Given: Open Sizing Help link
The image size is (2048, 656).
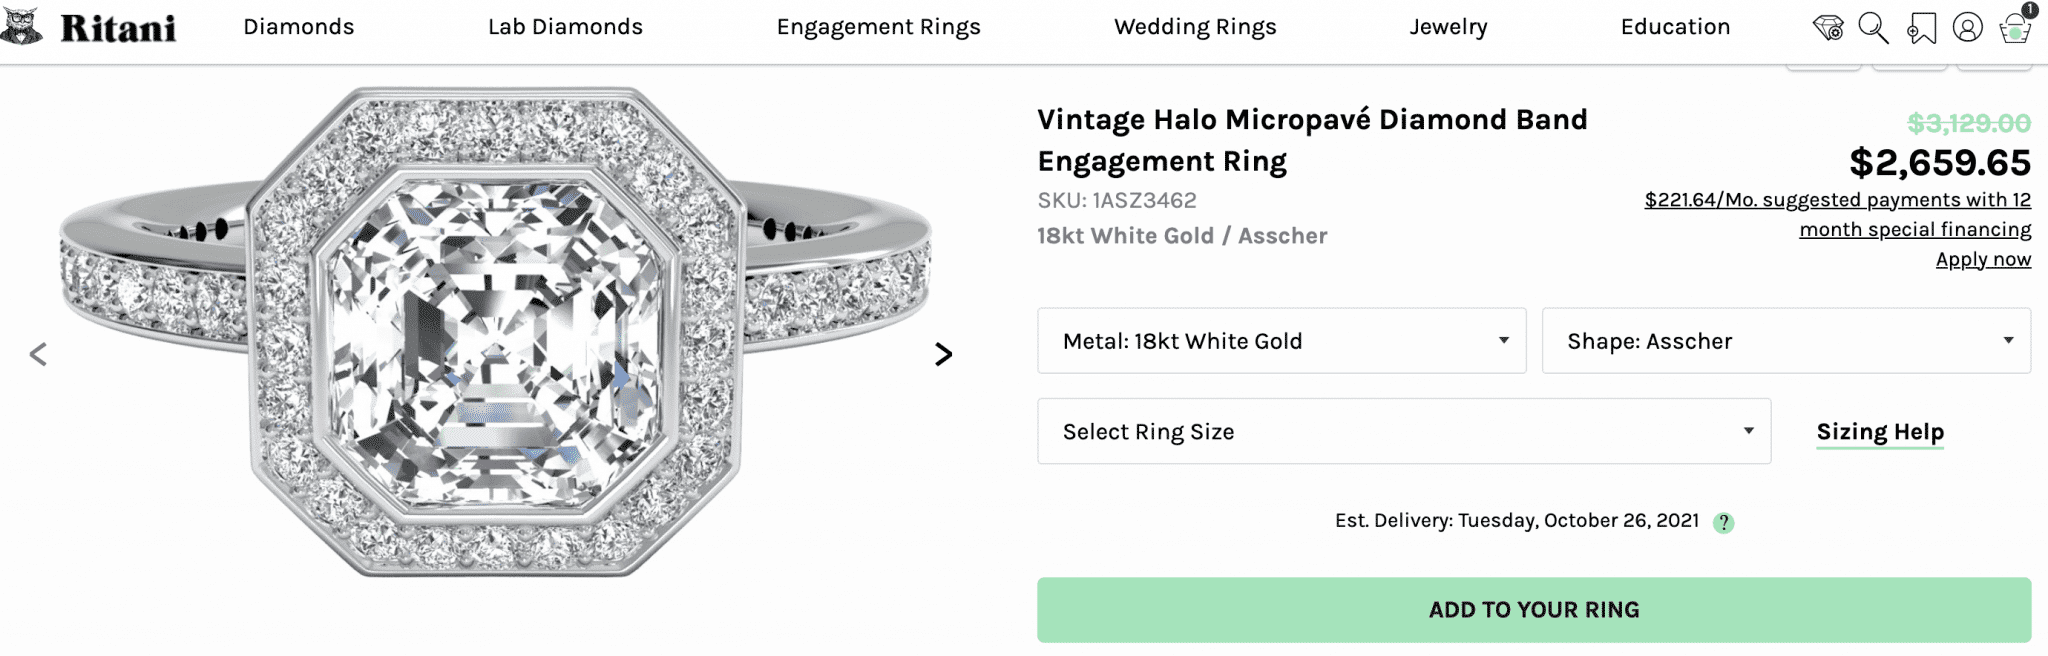Looking at the screenshot, I should [1880, 431].
